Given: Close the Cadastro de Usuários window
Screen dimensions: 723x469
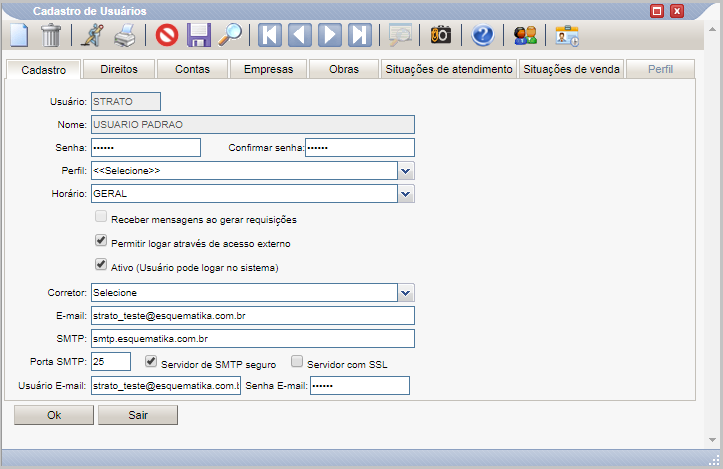Looking at the screenshot, I should [x=677, y=11].
